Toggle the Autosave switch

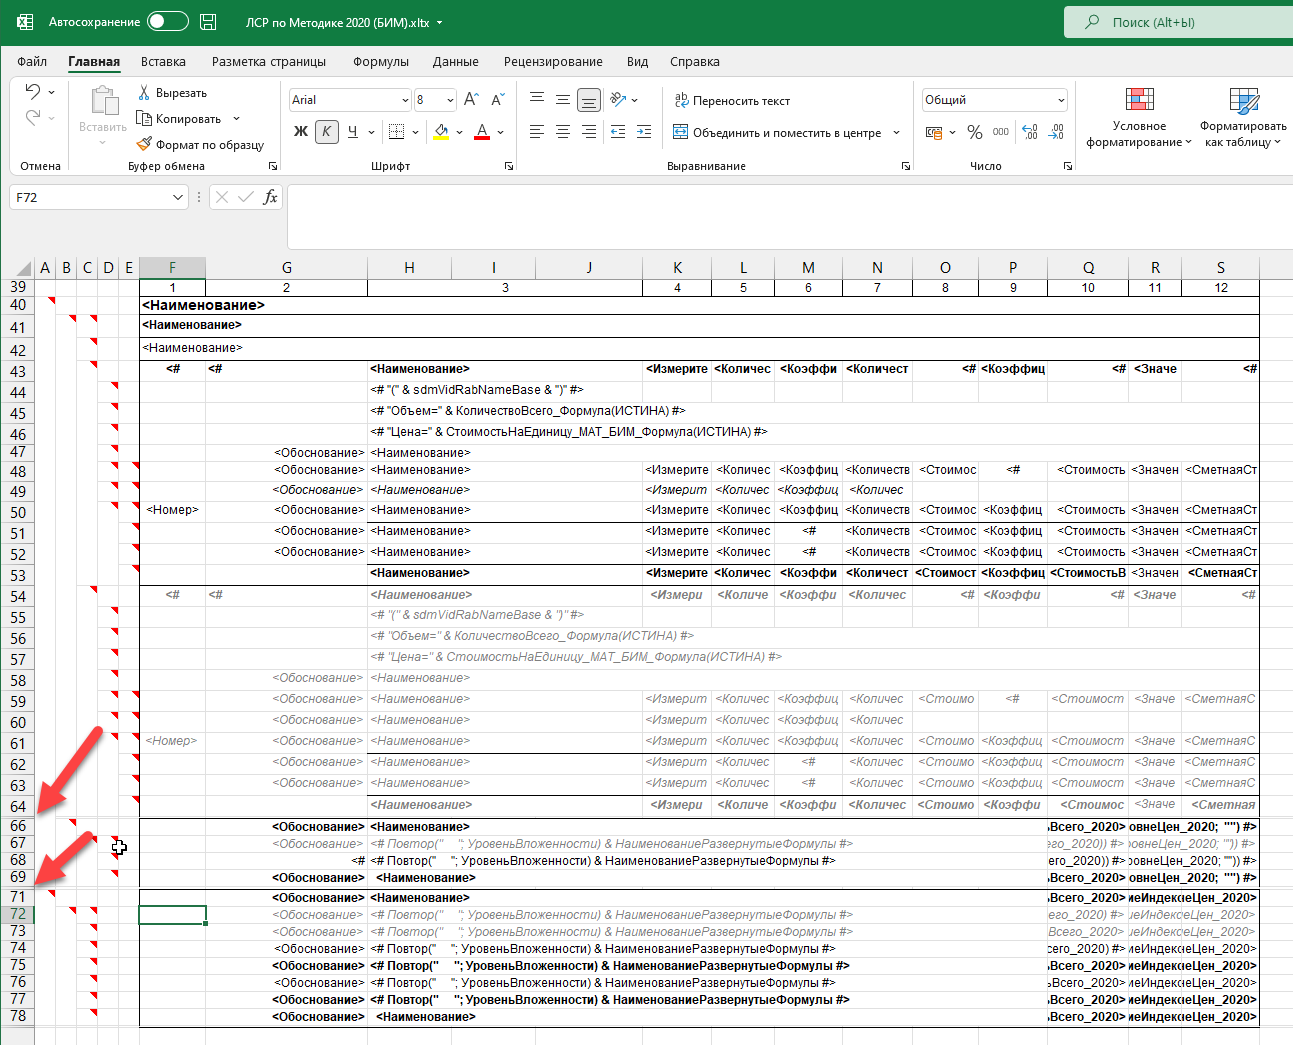coord(167,22)
